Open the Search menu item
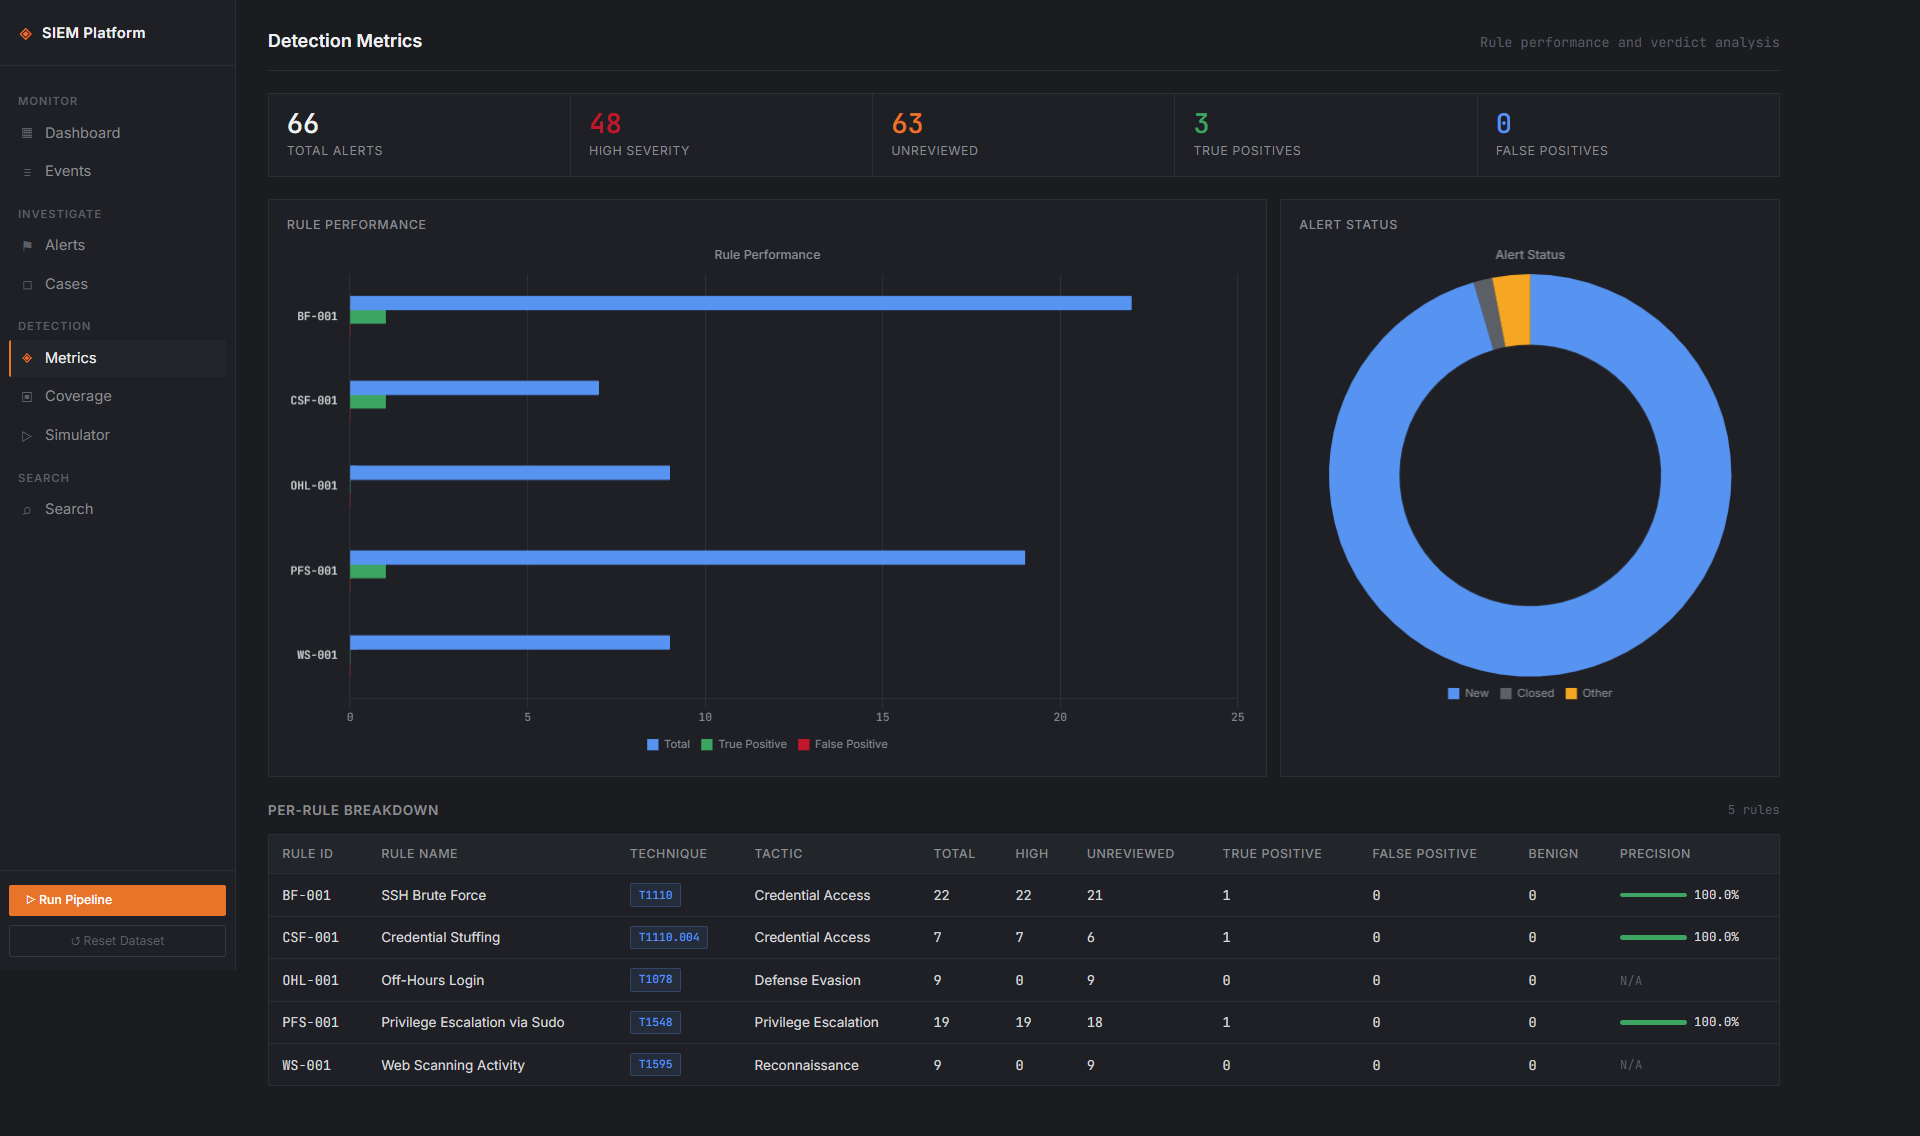1920x1136 pixels. (117, 509)
